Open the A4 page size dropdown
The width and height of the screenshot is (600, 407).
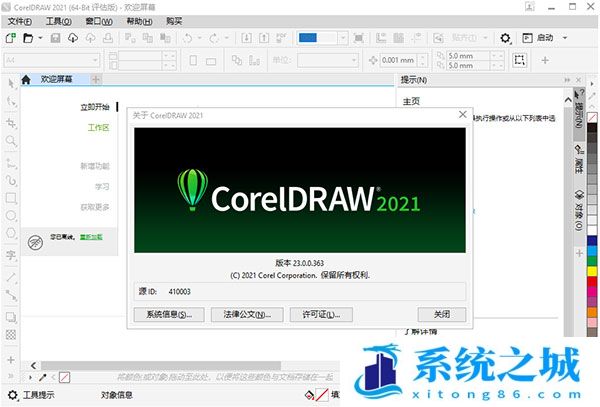point(95,60)
